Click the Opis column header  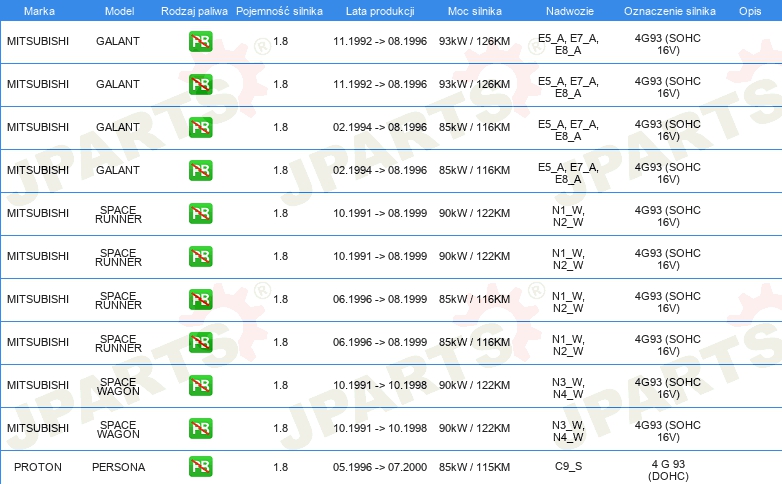(x=750, y=11)
